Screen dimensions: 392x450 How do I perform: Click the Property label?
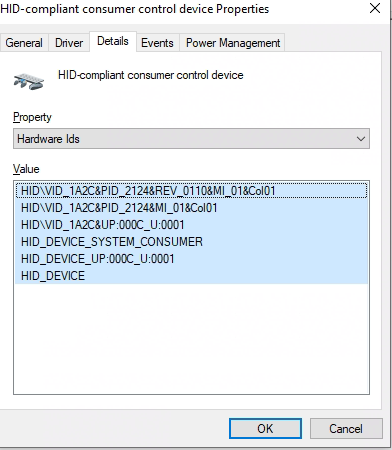[x=32, y=117]
